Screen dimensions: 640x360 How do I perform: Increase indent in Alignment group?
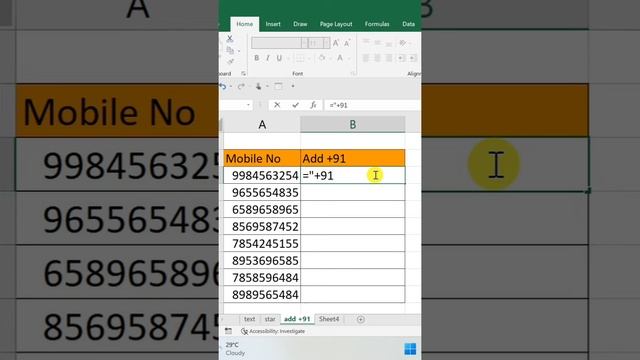(x=413, y=58)
